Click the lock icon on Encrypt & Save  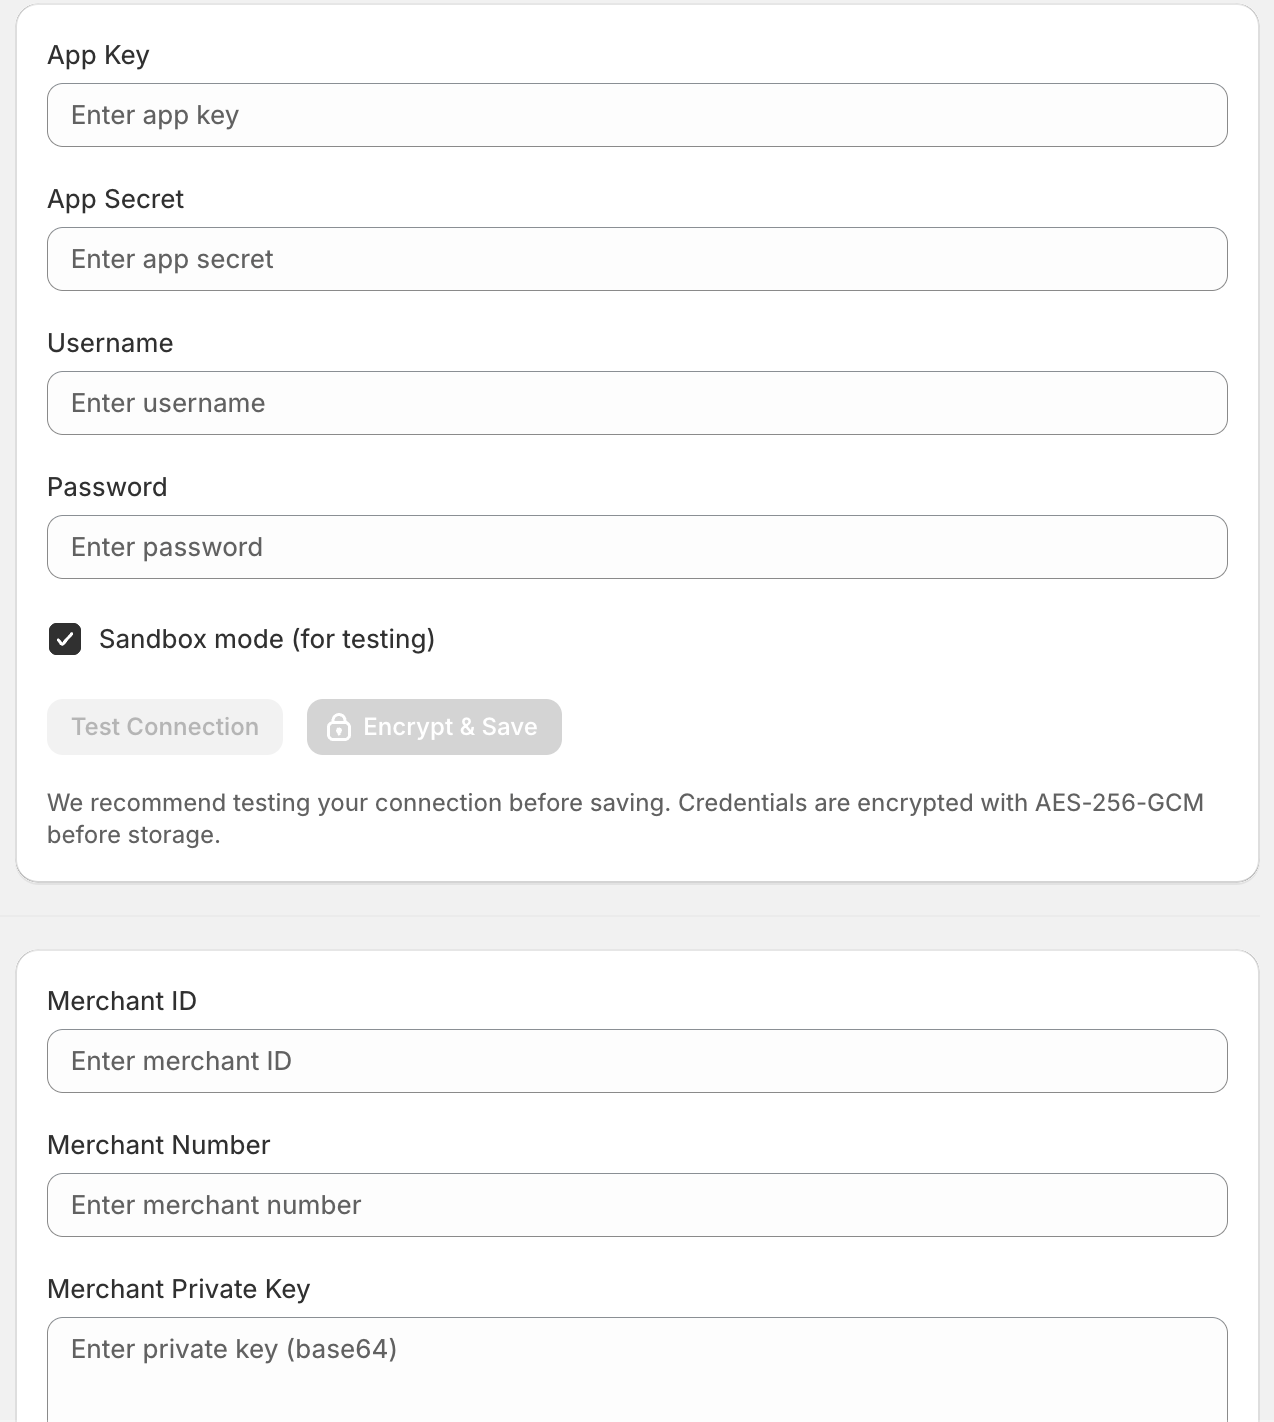point(338,727)
